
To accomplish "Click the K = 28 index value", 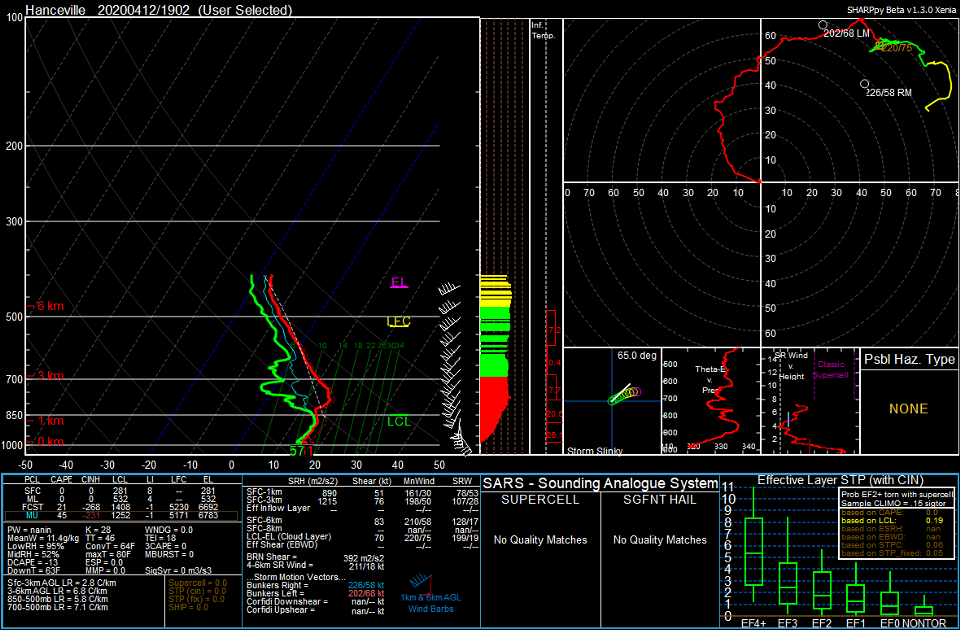I will (x=98, y=530).
